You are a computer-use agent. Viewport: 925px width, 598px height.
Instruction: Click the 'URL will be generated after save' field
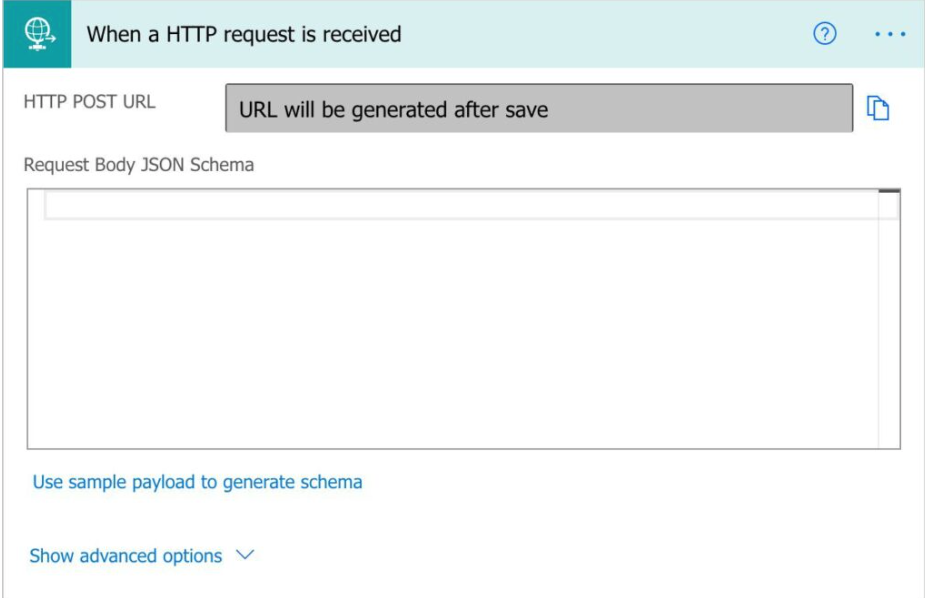(539, 109)
